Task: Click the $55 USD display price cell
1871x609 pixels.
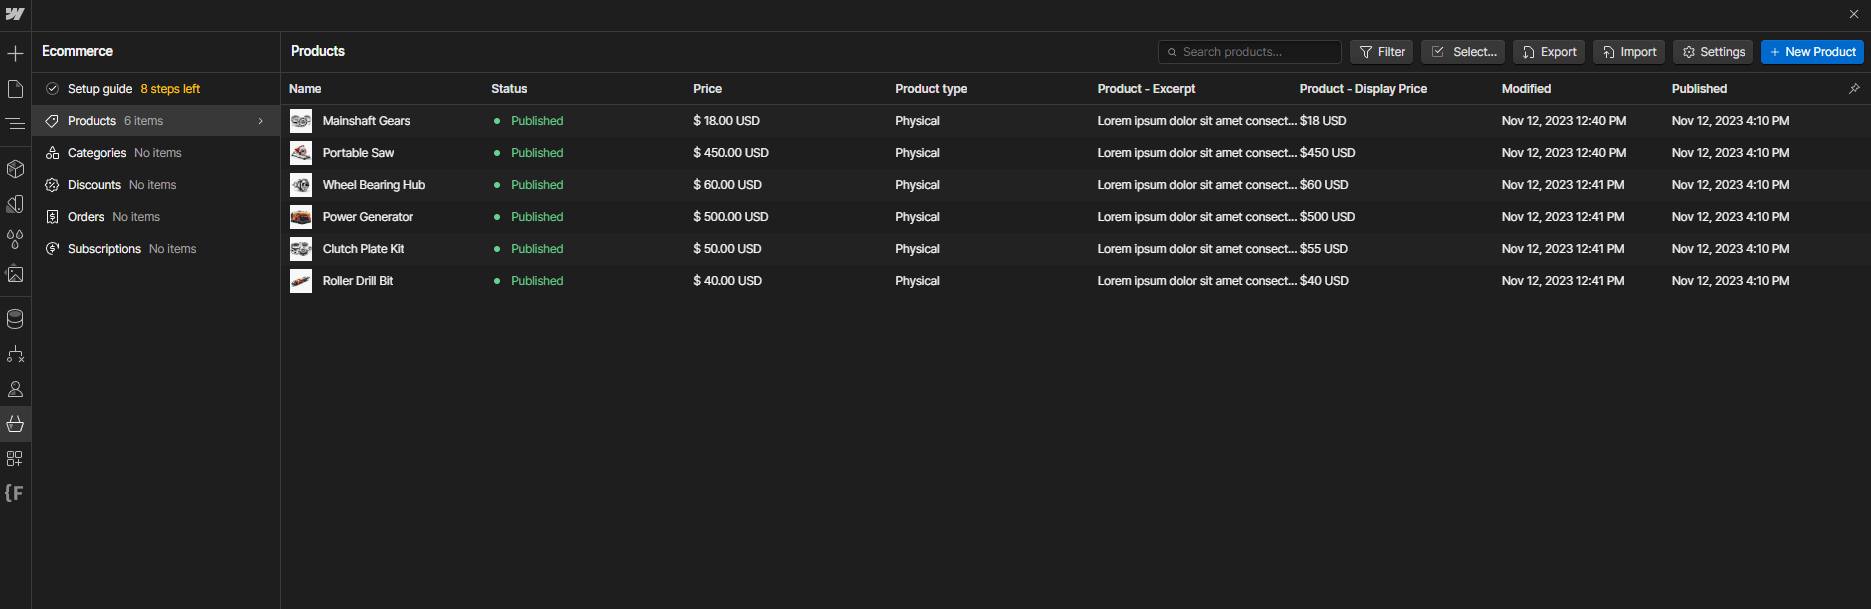Action: 1324,249
